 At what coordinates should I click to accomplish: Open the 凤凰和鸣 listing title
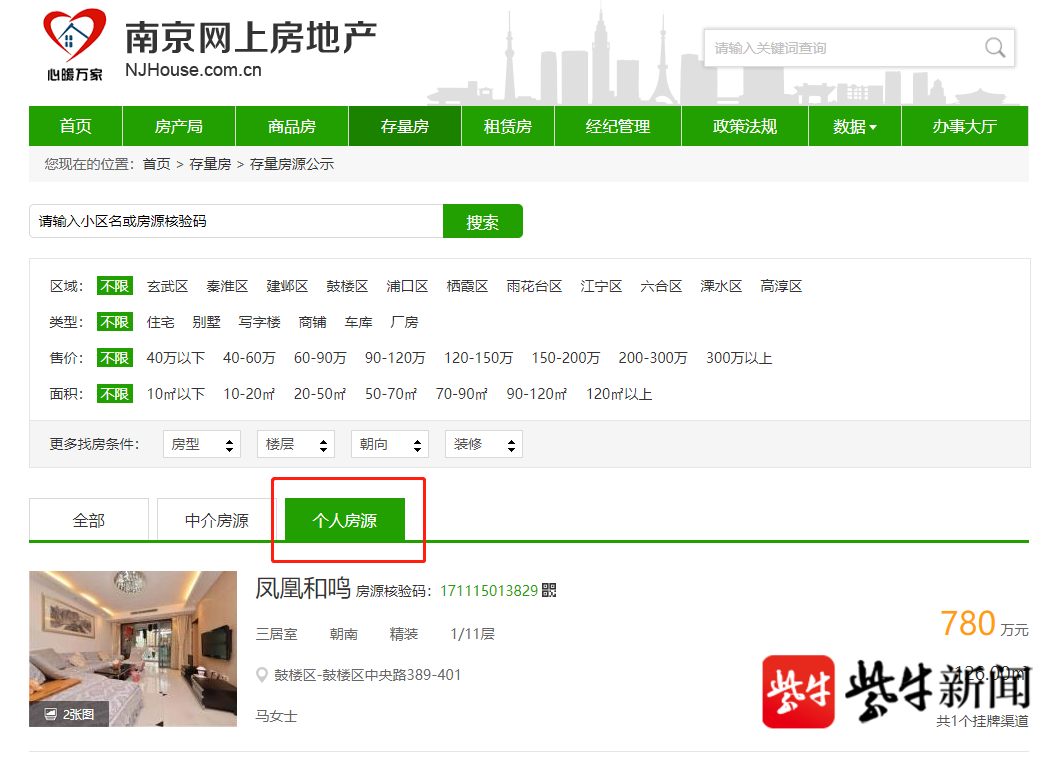(302, 588)
